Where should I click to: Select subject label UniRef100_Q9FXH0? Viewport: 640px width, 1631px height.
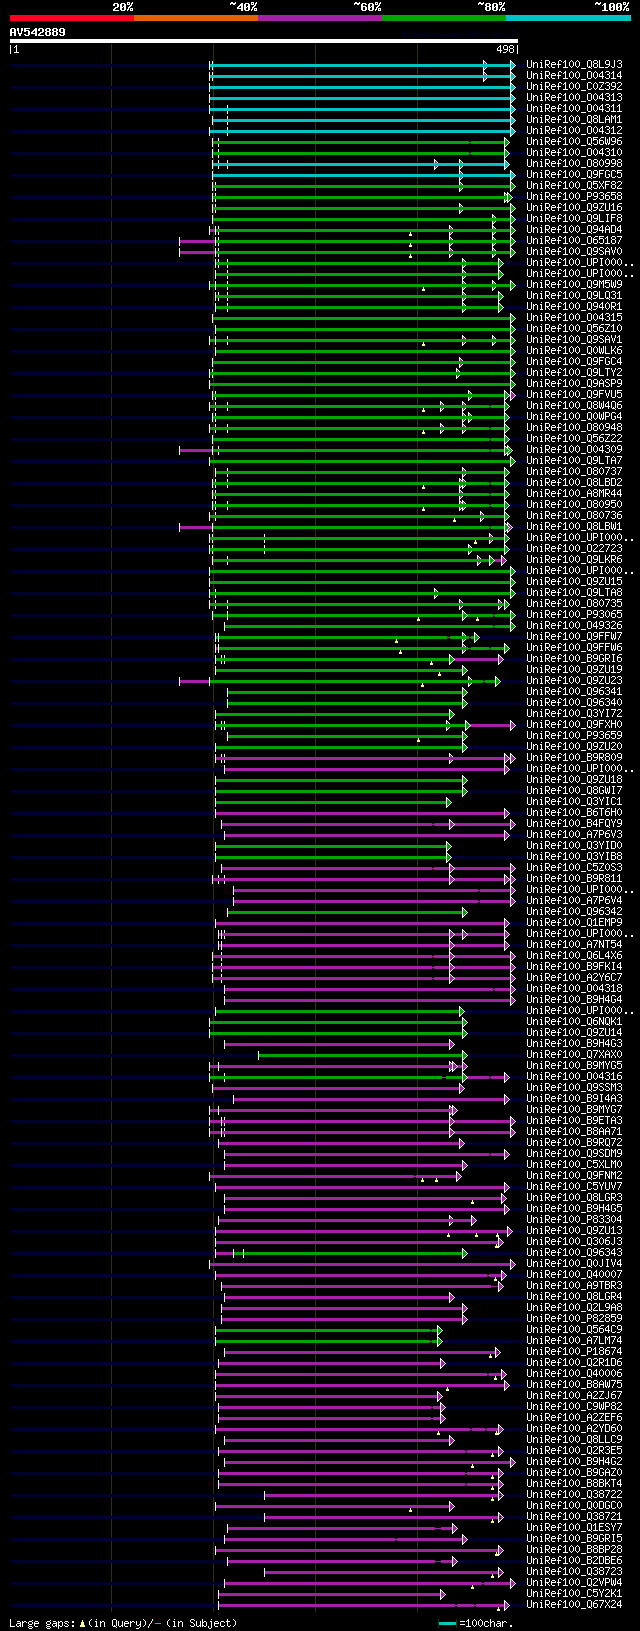574,724
